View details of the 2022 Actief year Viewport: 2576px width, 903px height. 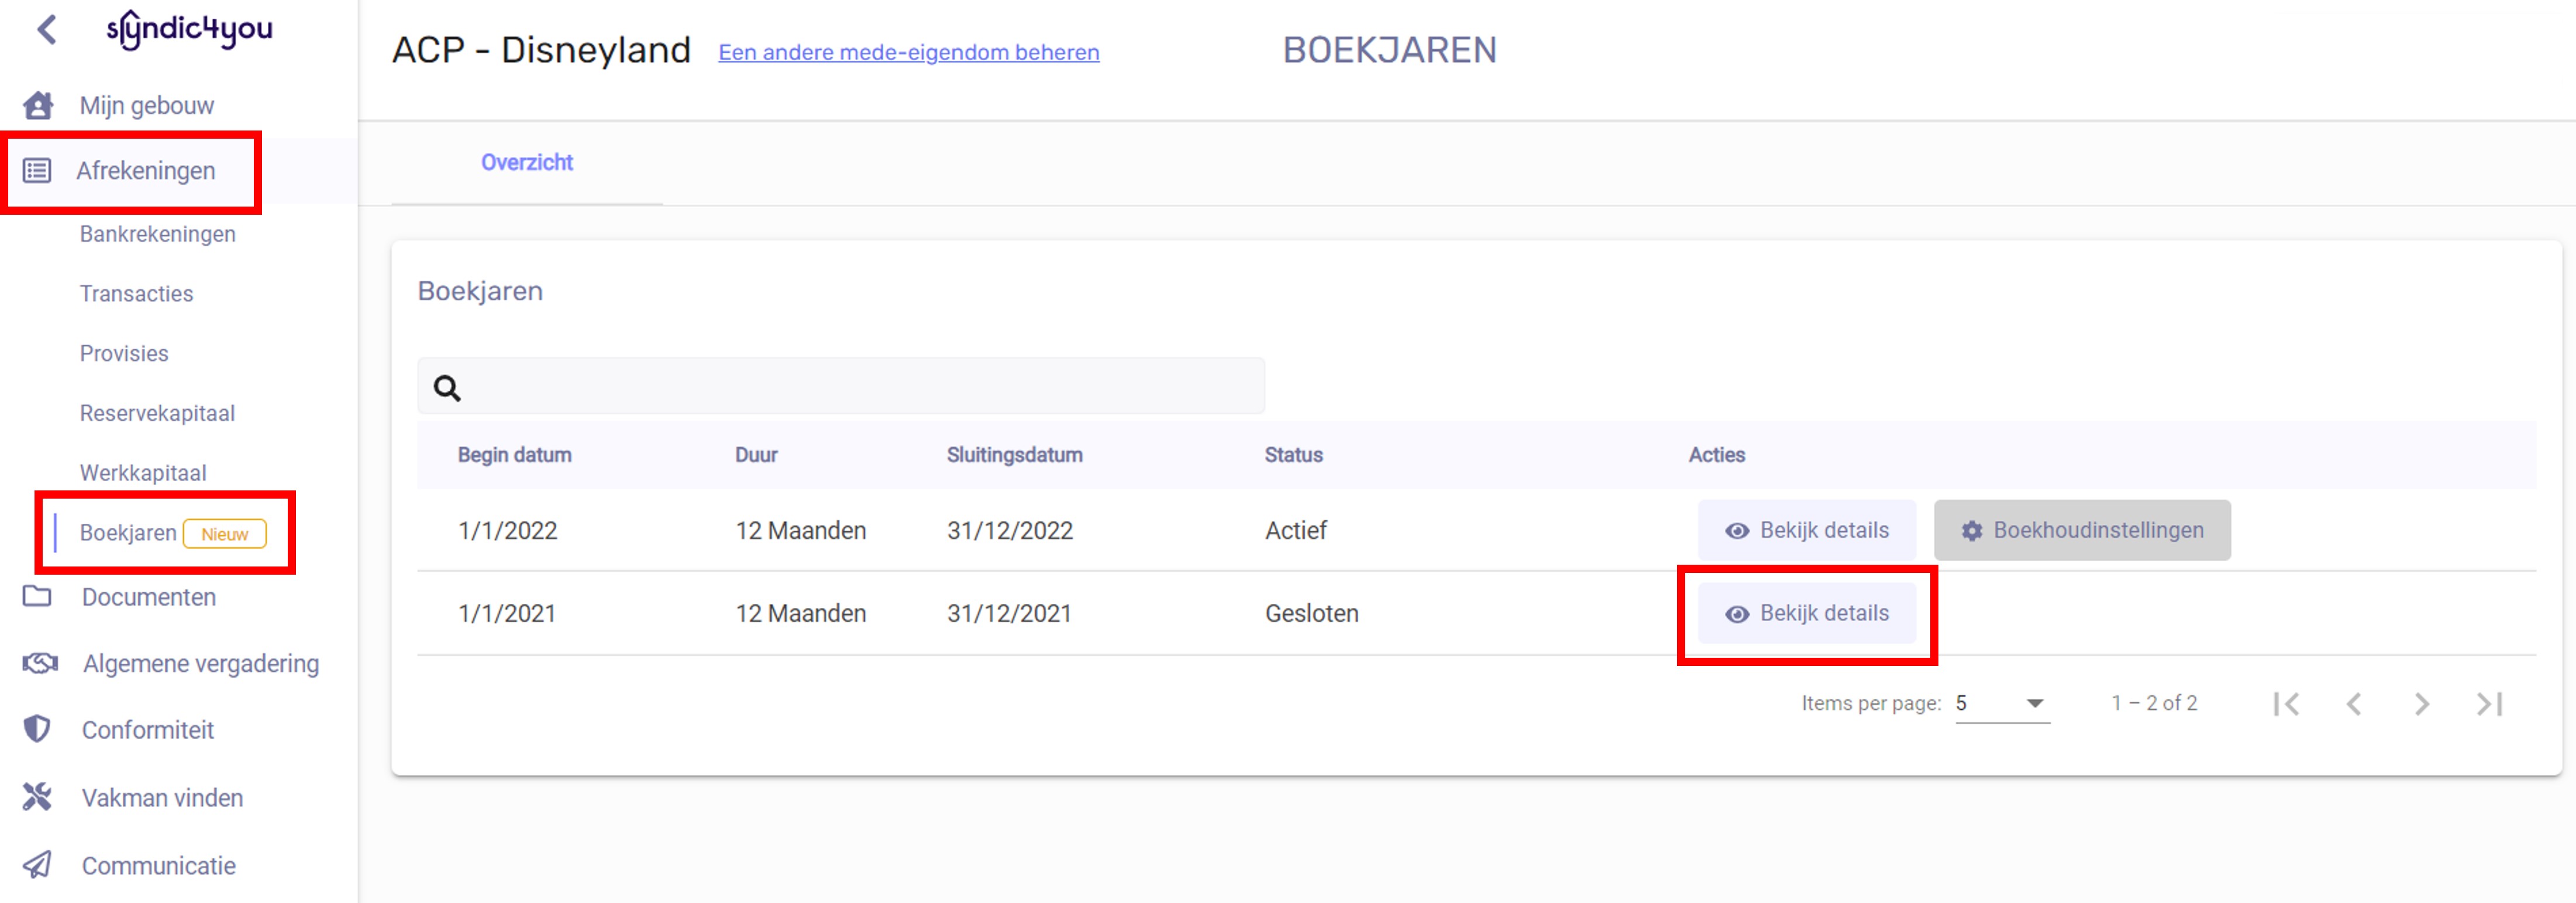point(1807,530)
